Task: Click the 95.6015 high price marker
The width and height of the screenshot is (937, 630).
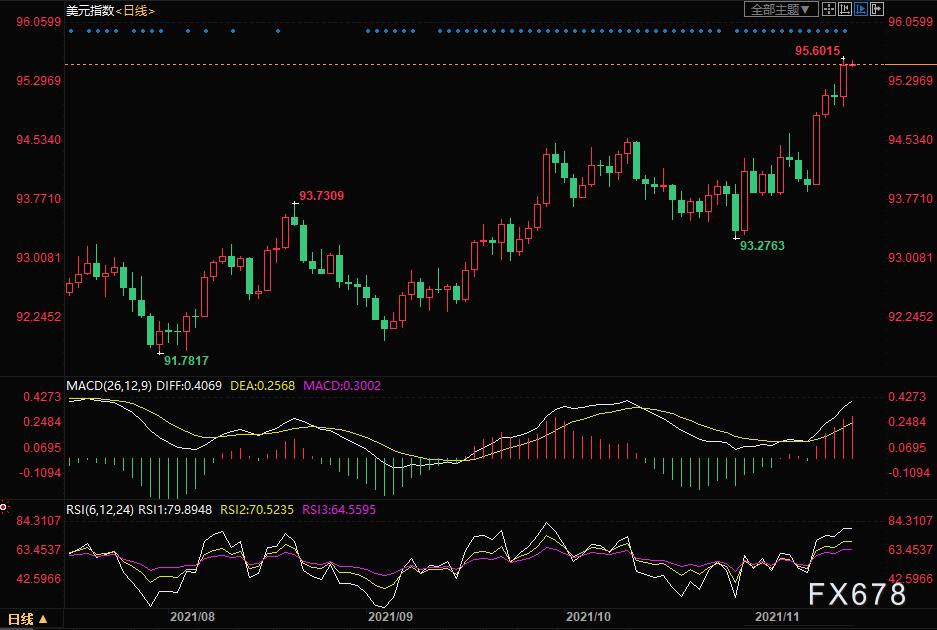Action: click(817, 50)
